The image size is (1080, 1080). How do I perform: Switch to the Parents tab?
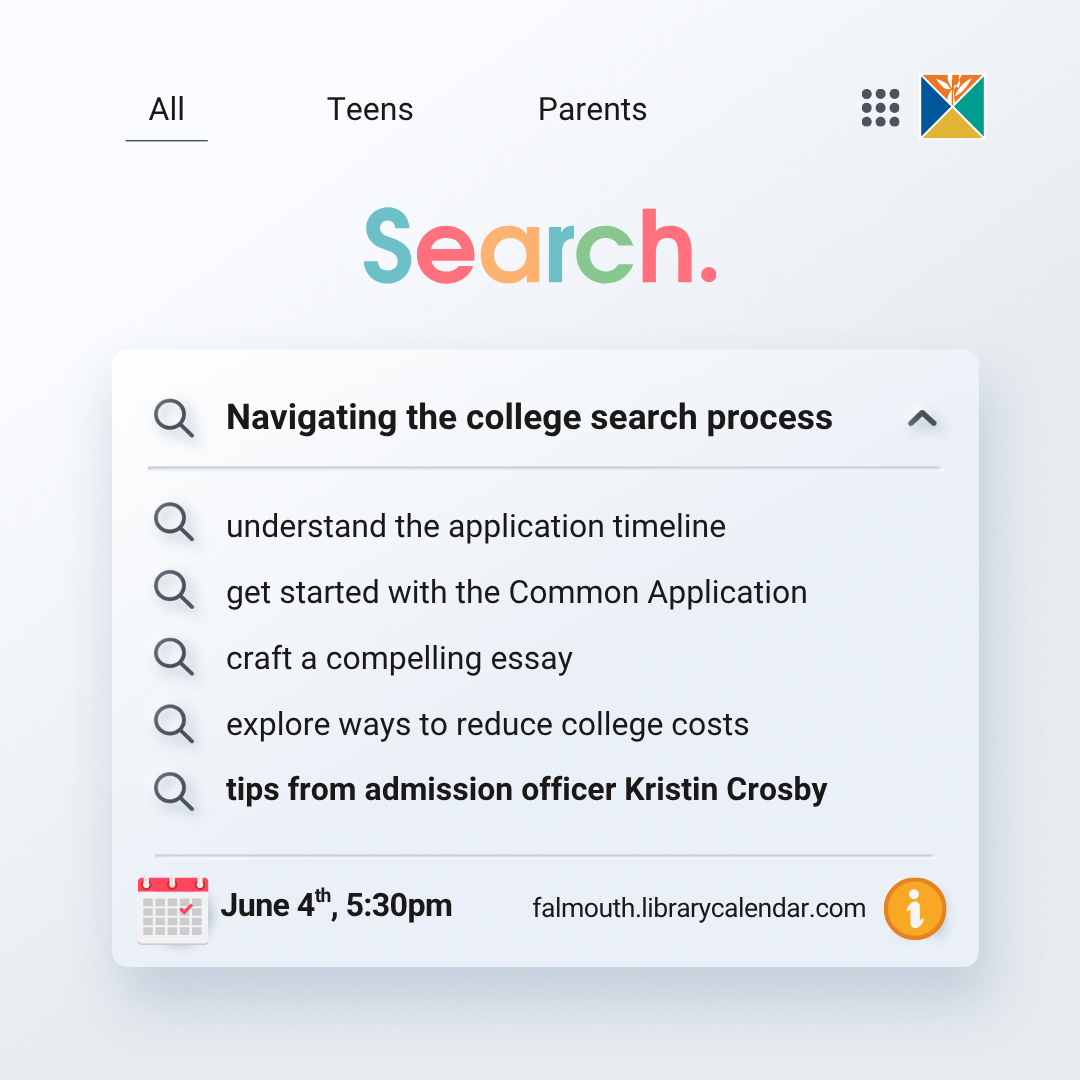(x=592, y=109)
